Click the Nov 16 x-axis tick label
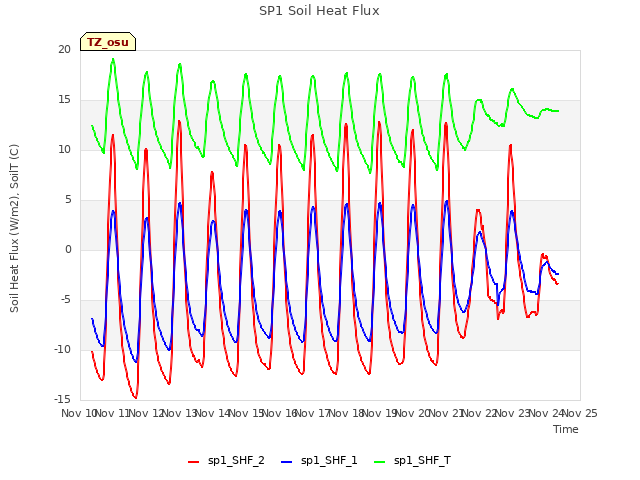Image resolution: width=640 pixels, height=480 pixels. [x=280, y=413]
